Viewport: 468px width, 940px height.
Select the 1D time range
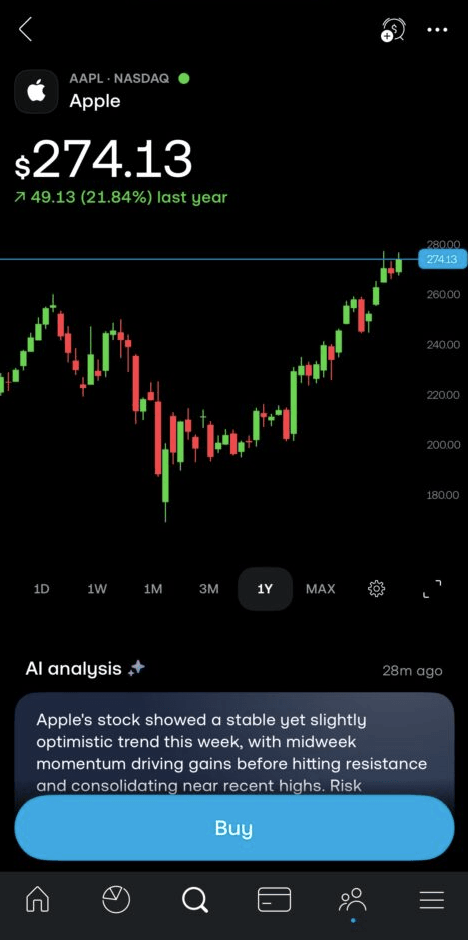(41, 589)
